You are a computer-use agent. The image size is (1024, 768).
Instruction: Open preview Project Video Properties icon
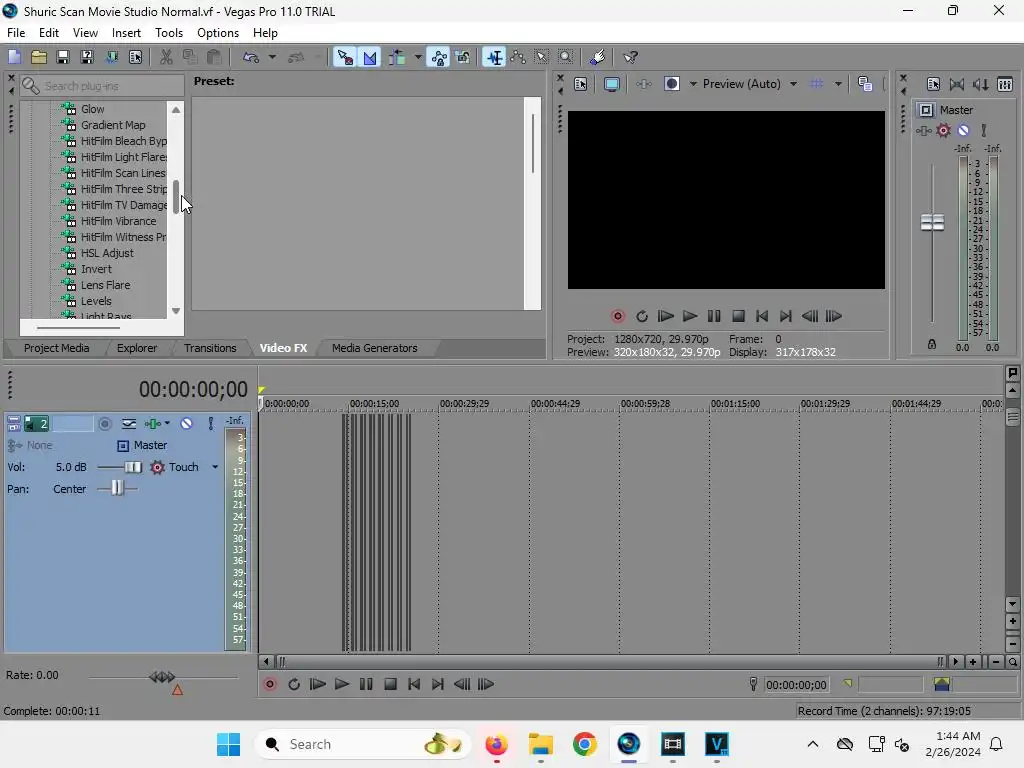581,84
